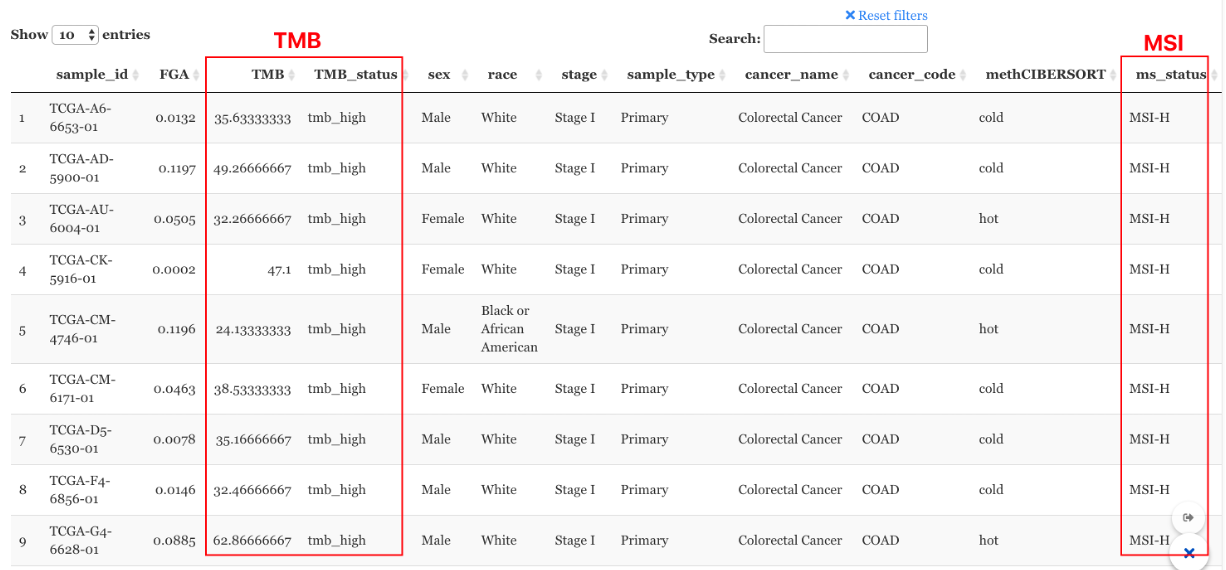Screen dimensions: 1226x570
Task: Click the methCIBERSORT column header
Action: (x=1045, y=75)
